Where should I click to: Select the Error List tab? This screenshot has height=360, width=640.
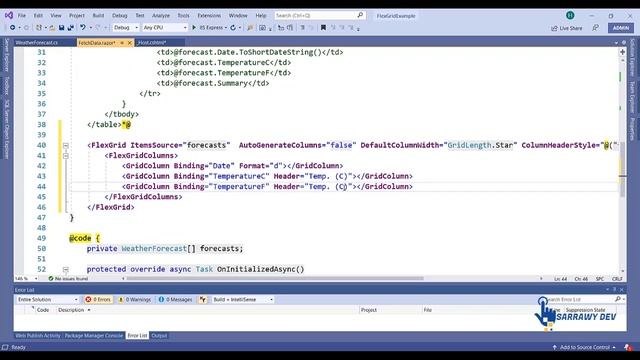pos(138,336)
